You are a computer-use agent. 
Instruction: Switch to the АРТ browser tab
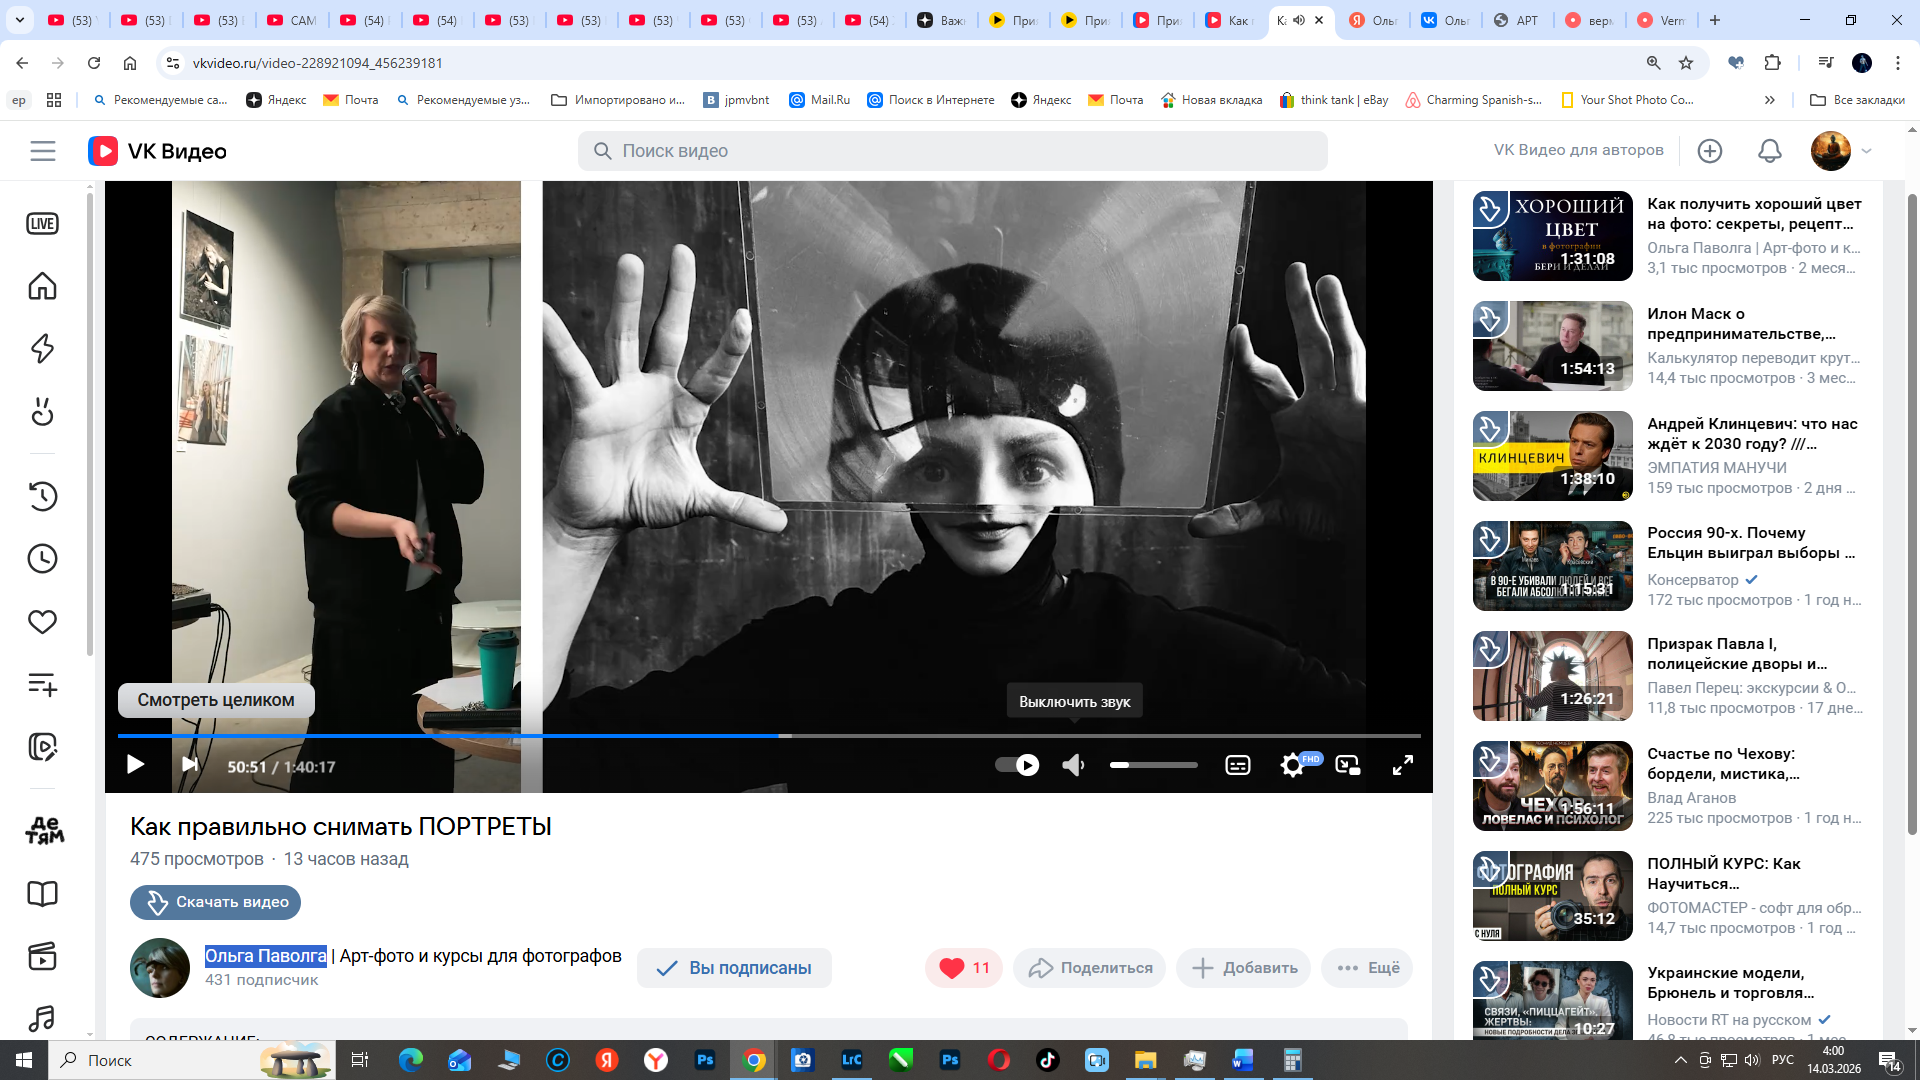[x=1516, y=20]
